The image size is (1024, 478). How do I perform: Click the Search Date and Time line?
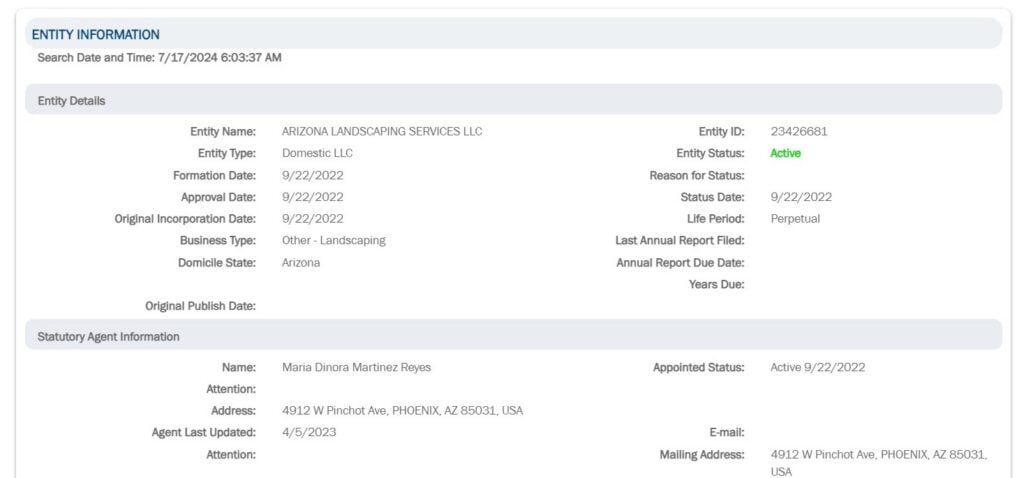click(x=159, y=57)
